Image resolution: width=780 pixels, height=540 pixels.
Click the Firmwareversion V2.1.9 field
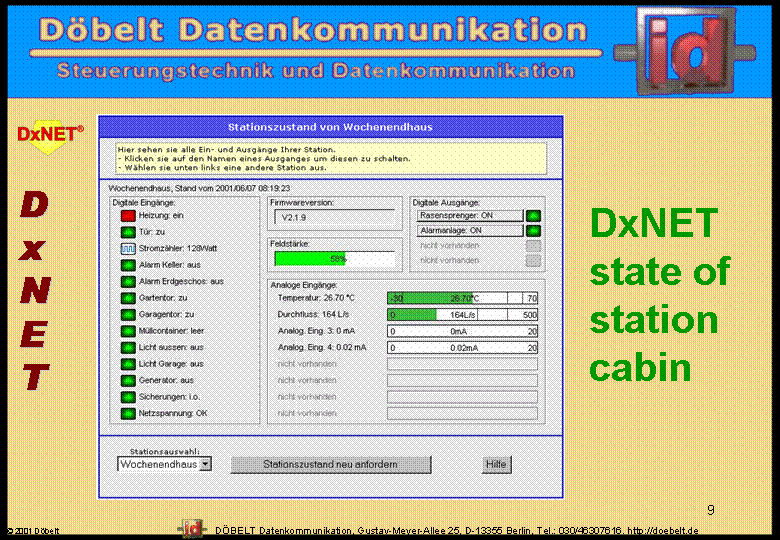pos(335,217)
